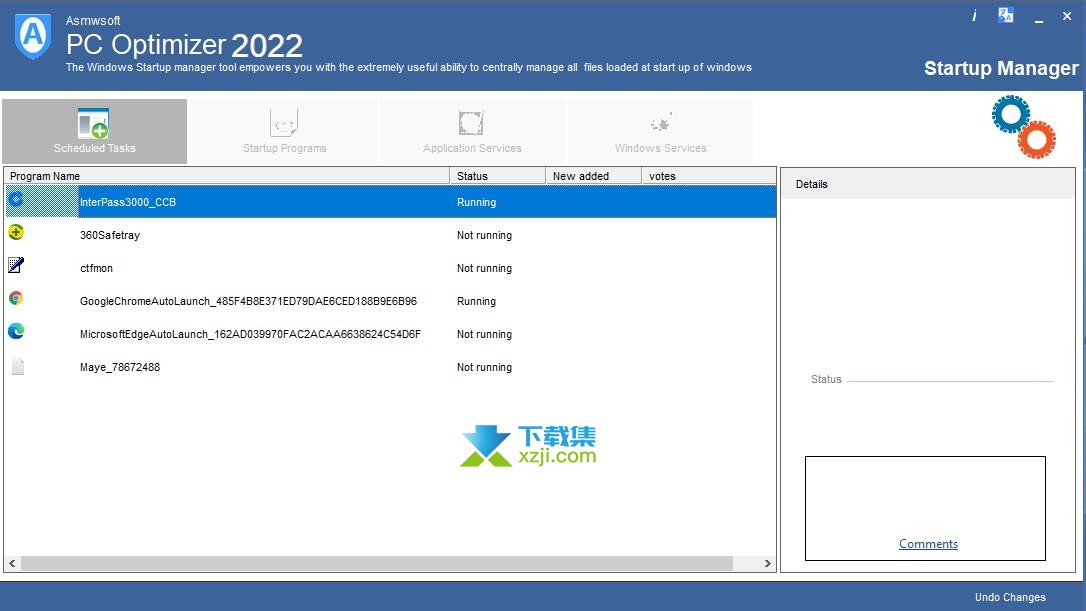
Task: Click the Microsoft Edge AutoLaunch icon
Action: (x=16, y=331)
